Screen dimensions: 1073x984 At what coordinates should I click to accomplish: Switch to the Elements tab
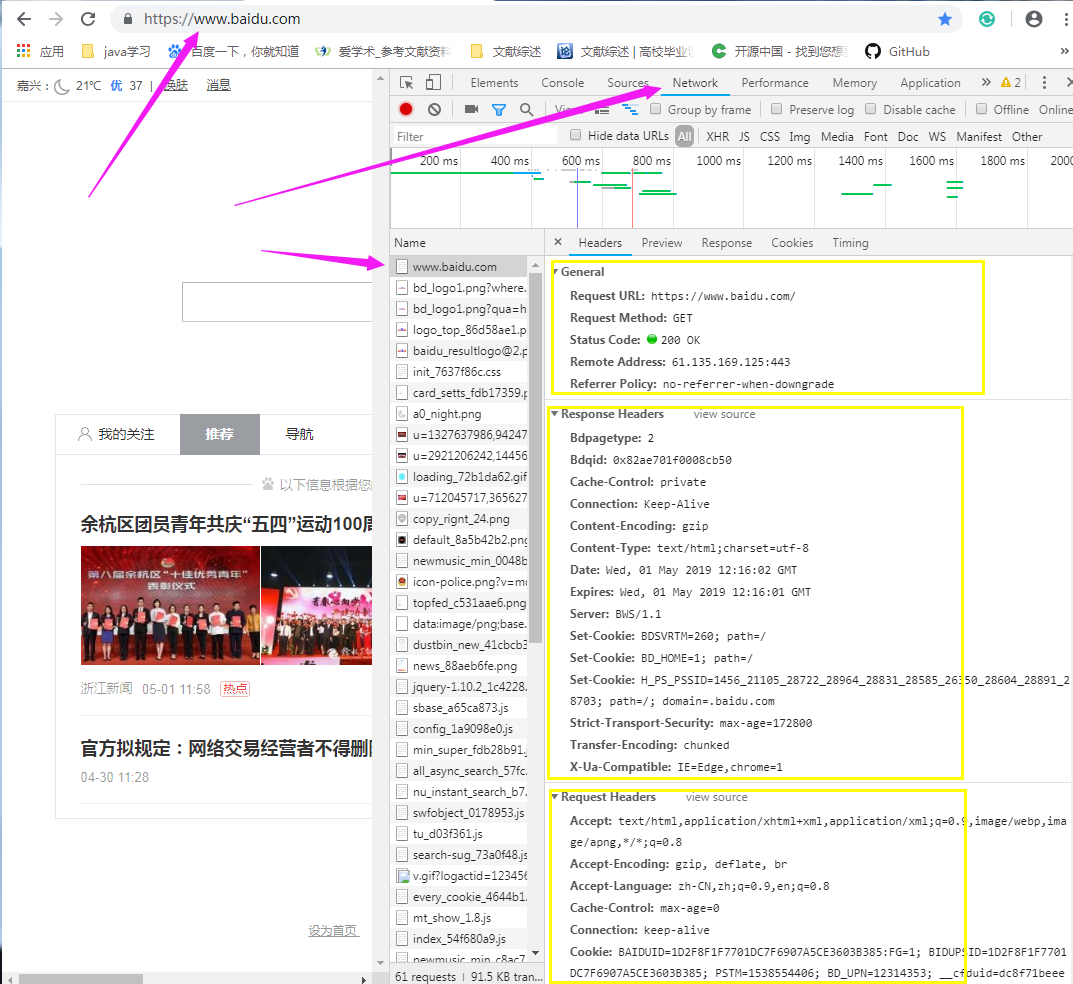(494, 83)
